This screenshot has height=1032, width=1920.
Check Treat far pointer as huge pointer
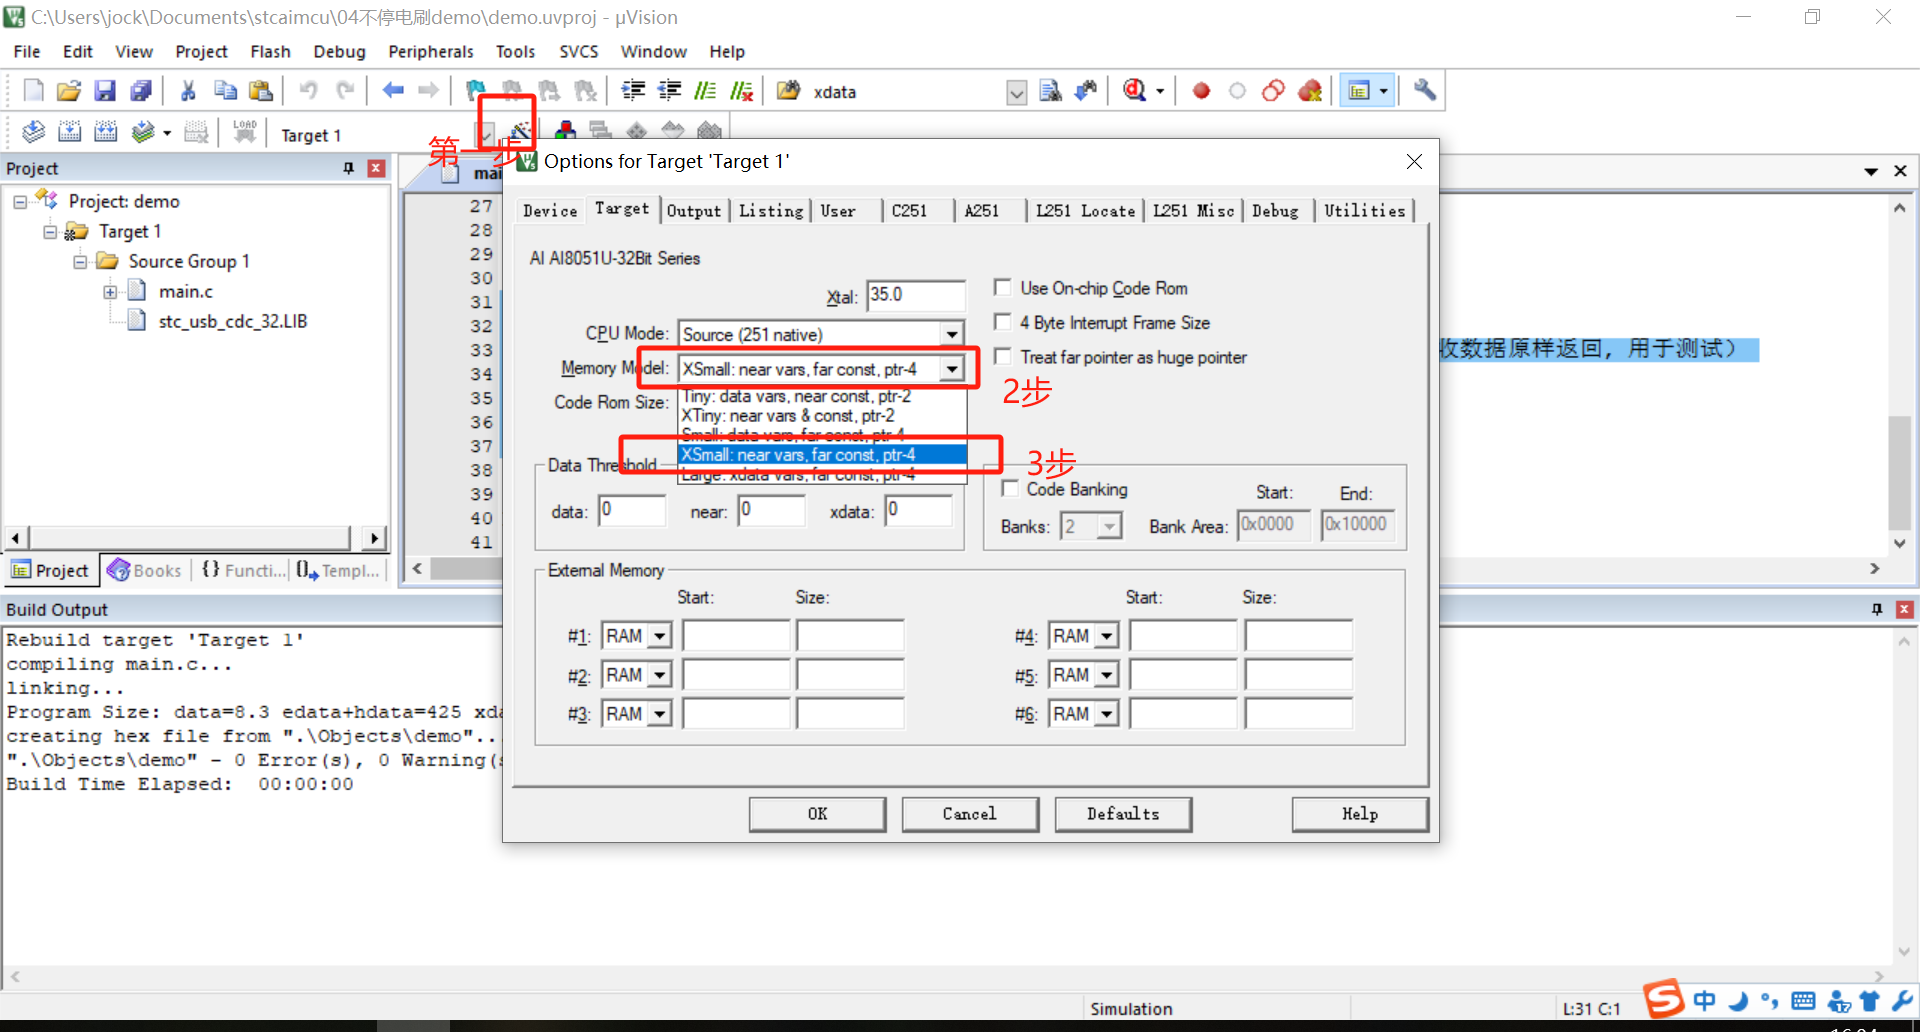(x=1002, y=357)
